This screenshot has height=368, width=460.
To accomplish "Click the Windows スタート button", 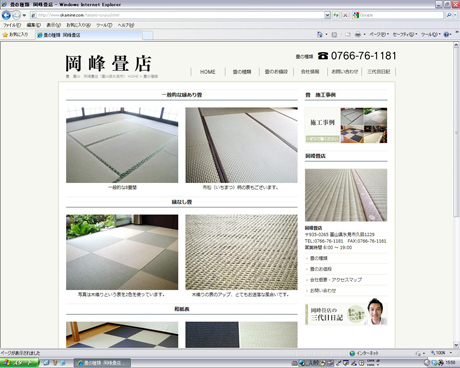I will (x=19, y=363).
